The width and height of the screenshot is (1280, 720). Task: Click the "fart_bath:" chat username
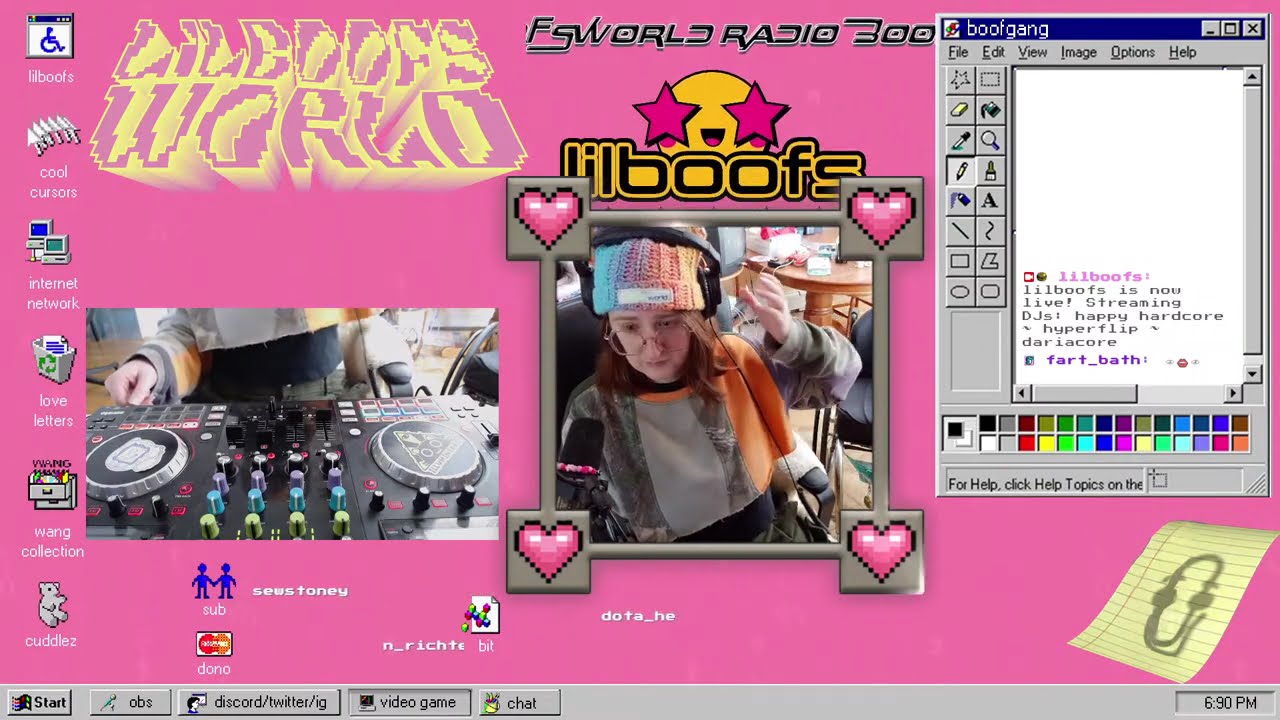[1097, 360]
